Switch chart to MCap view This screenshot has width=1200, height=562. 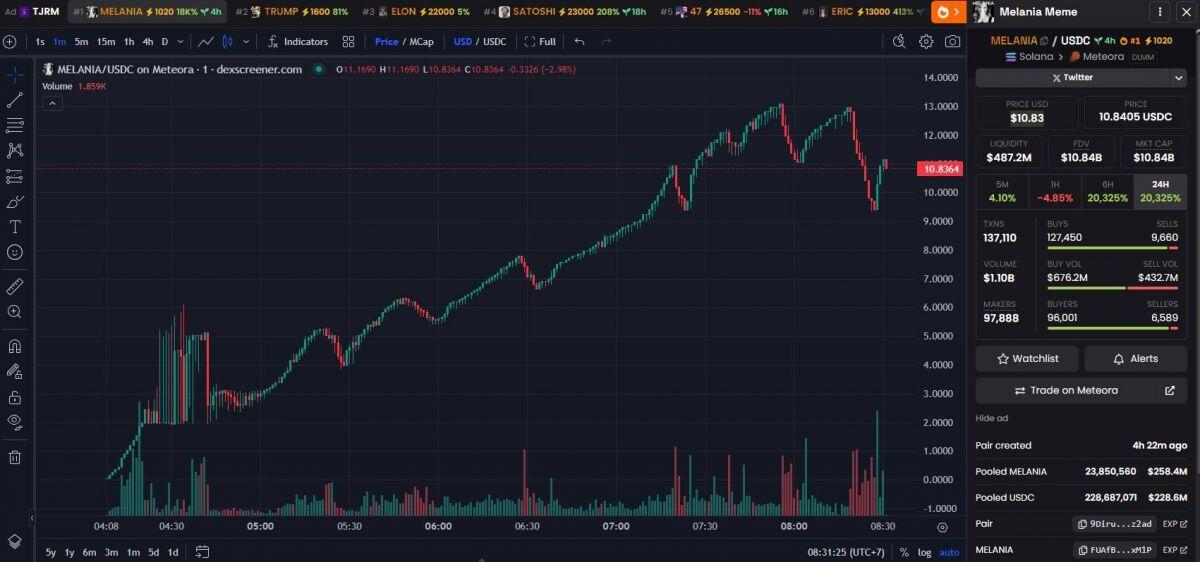[422, 42]
